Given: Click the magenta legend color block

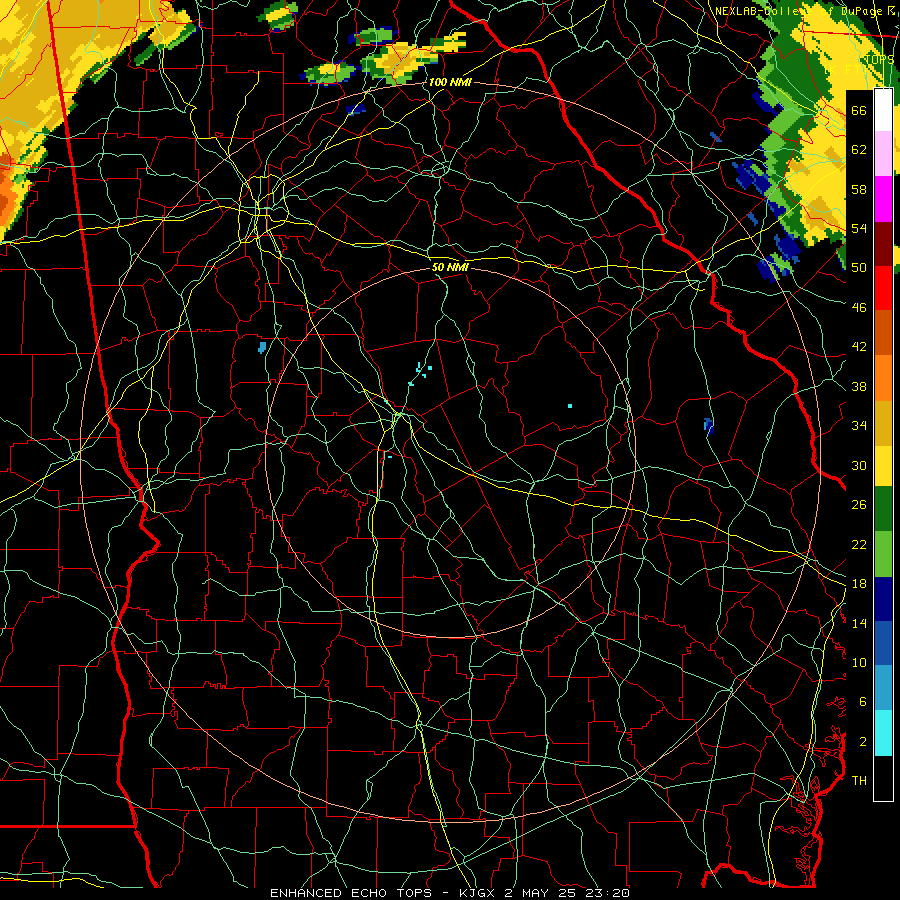Looking at the screenshot, I should tap(883, 199).
